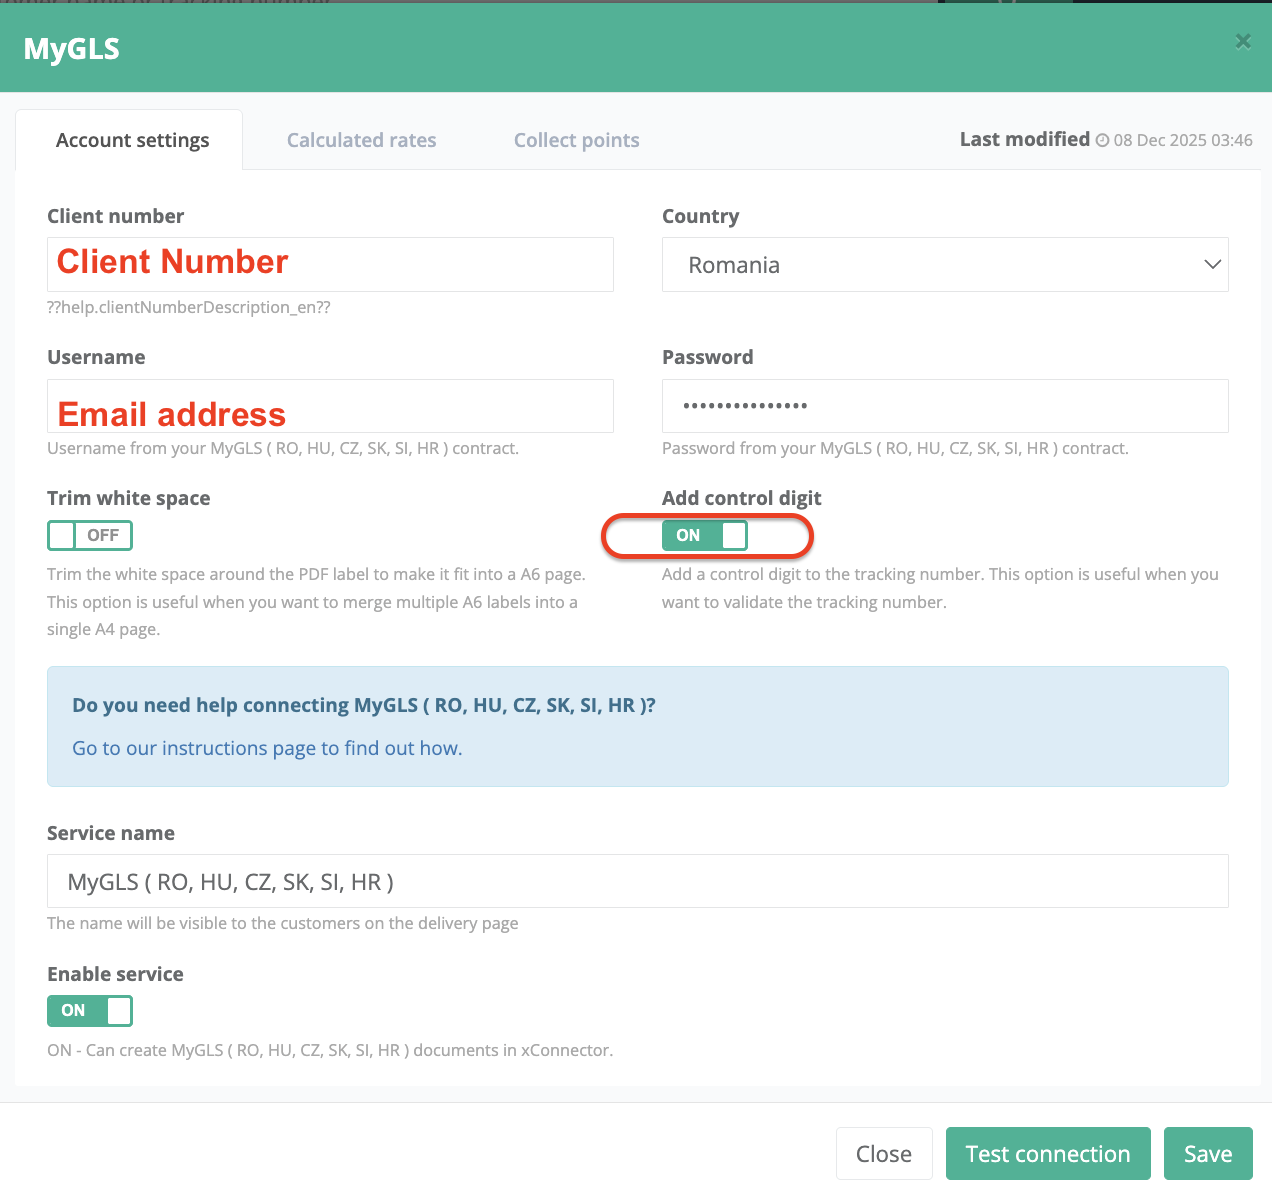
Task: Save the MyGLS account settings
Action: point(1208,1154)
